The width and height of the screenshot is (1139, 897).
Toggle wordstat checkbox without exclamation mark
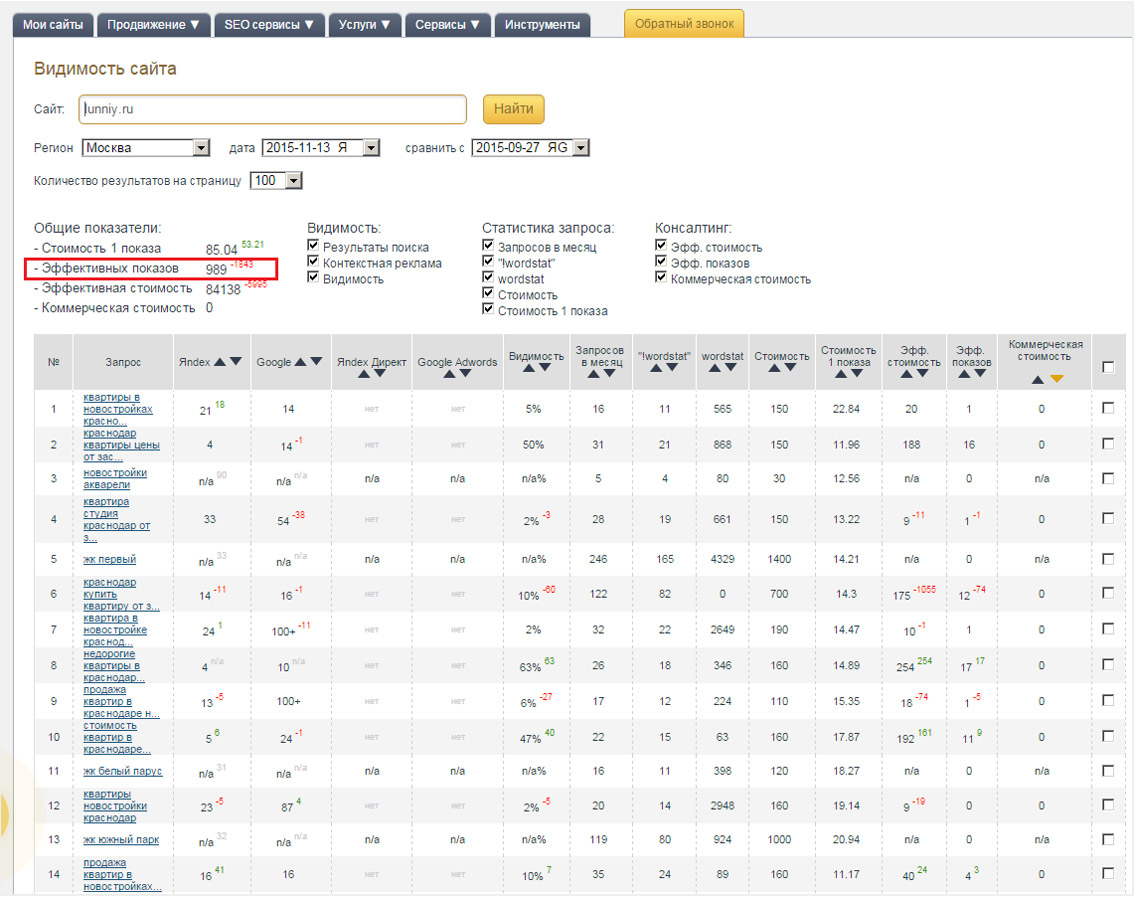click(488, 277)
